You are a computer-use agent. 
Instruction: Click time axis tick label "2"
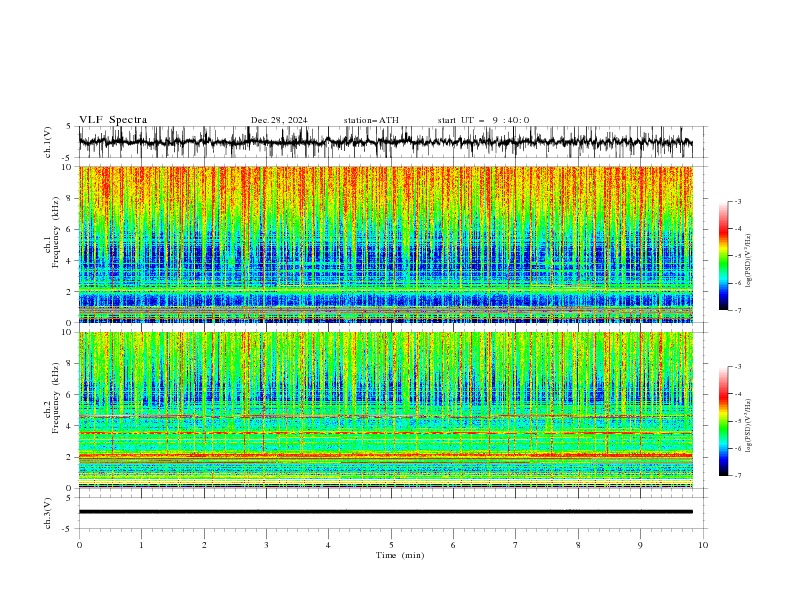pos(204,545)
